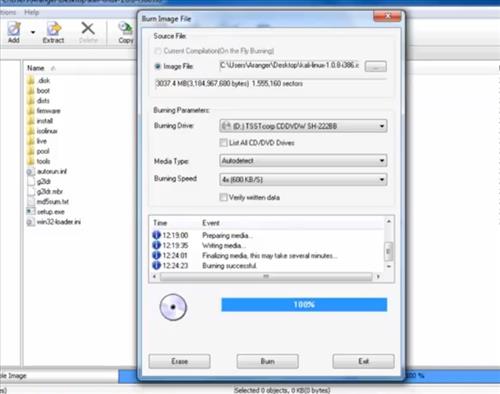500x394 pixels.
Task: Select the Image File radio button
Action: [x=158, y=66]
